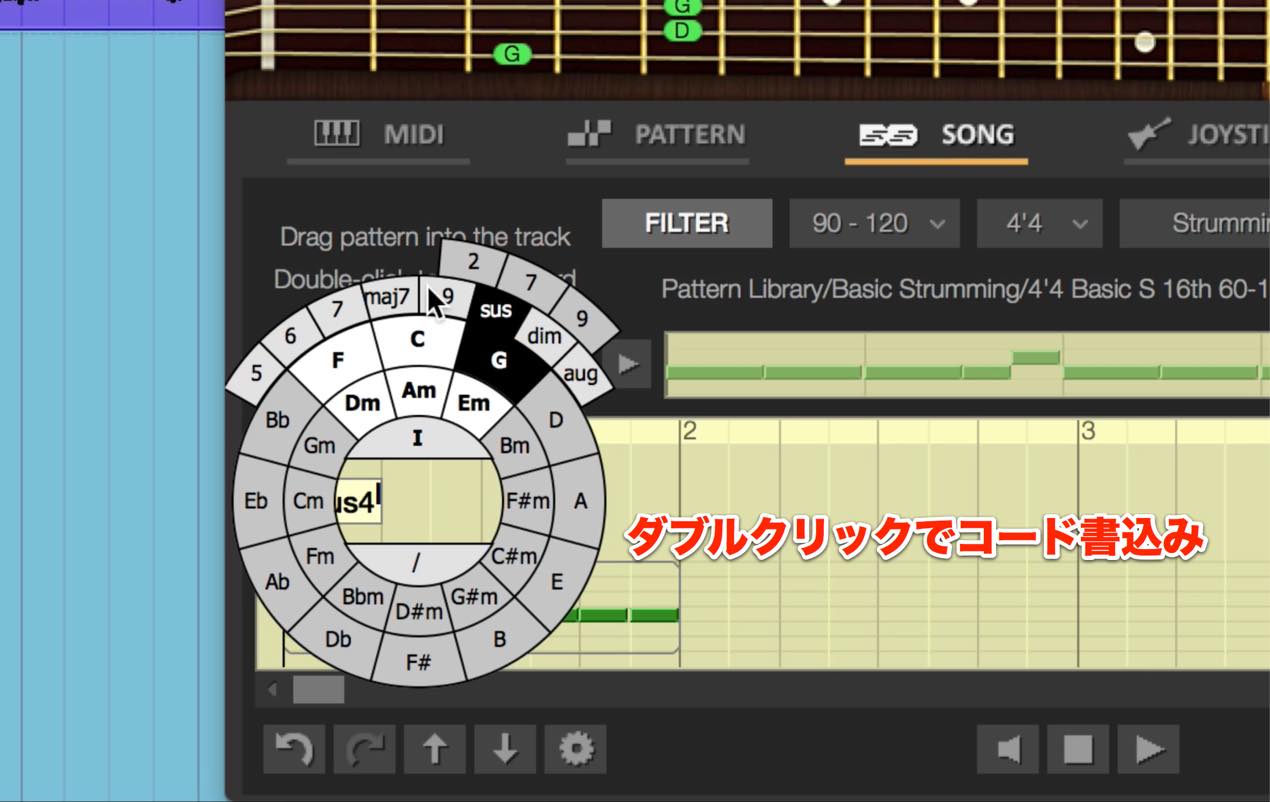Apply the 6 extension segment

click(290, 337)
